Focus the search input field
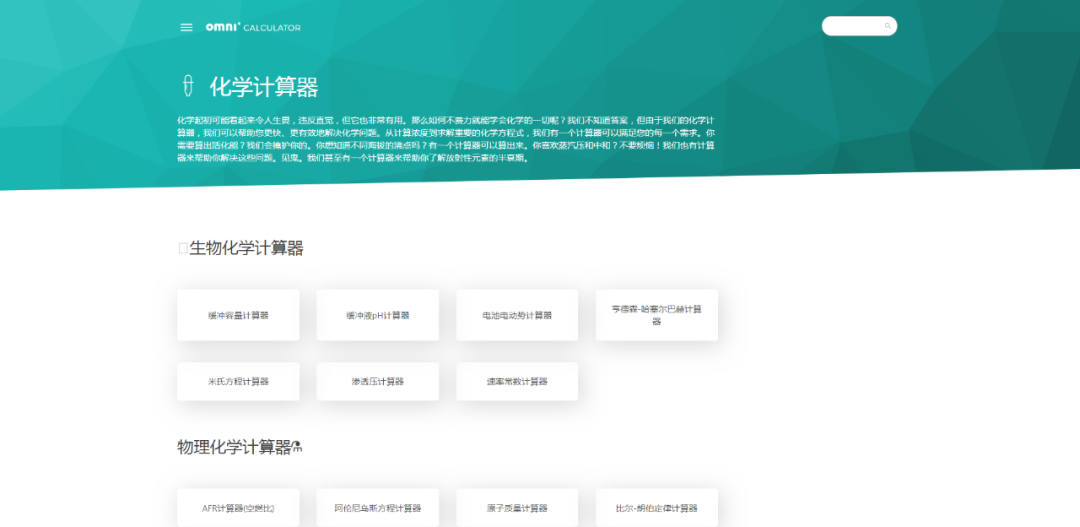Image resolution: width=1080 pixels, height=527 pixels. [859, 26]
